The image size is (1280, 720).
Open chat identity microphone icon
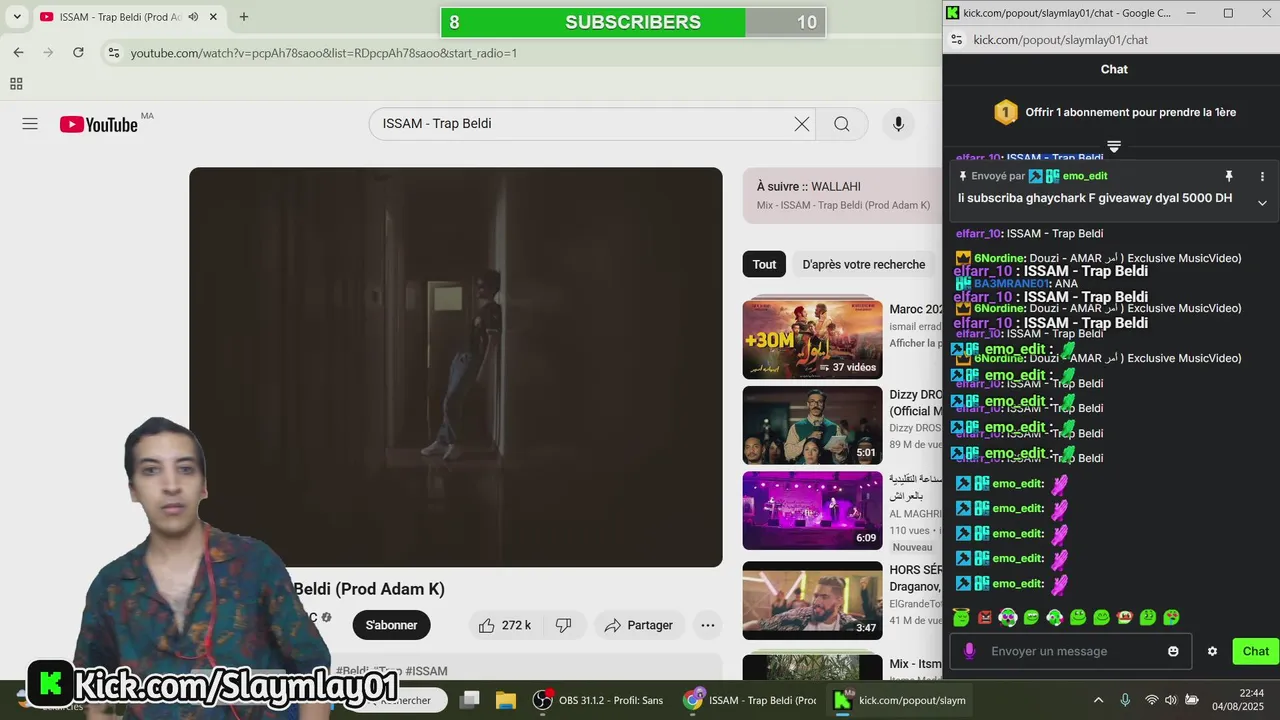[968, 651]
